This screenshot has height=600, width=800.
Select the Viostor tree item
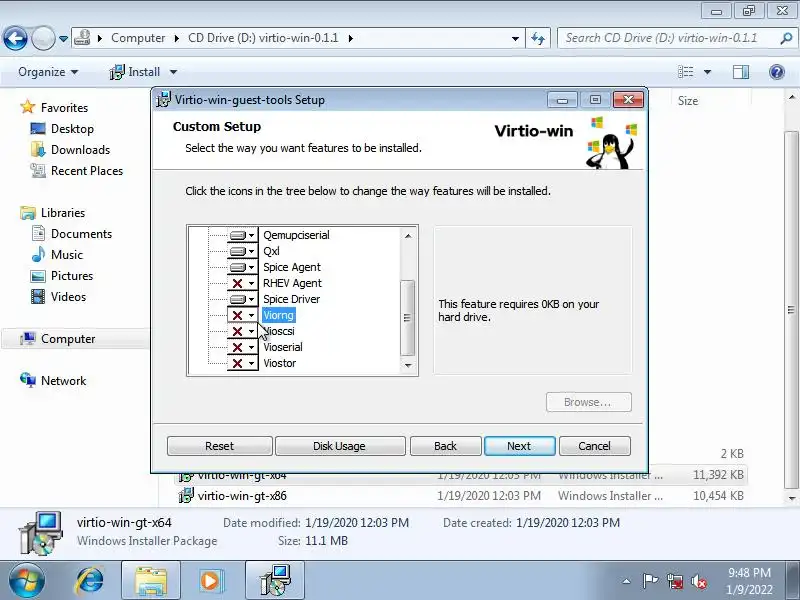click(280, 363)
